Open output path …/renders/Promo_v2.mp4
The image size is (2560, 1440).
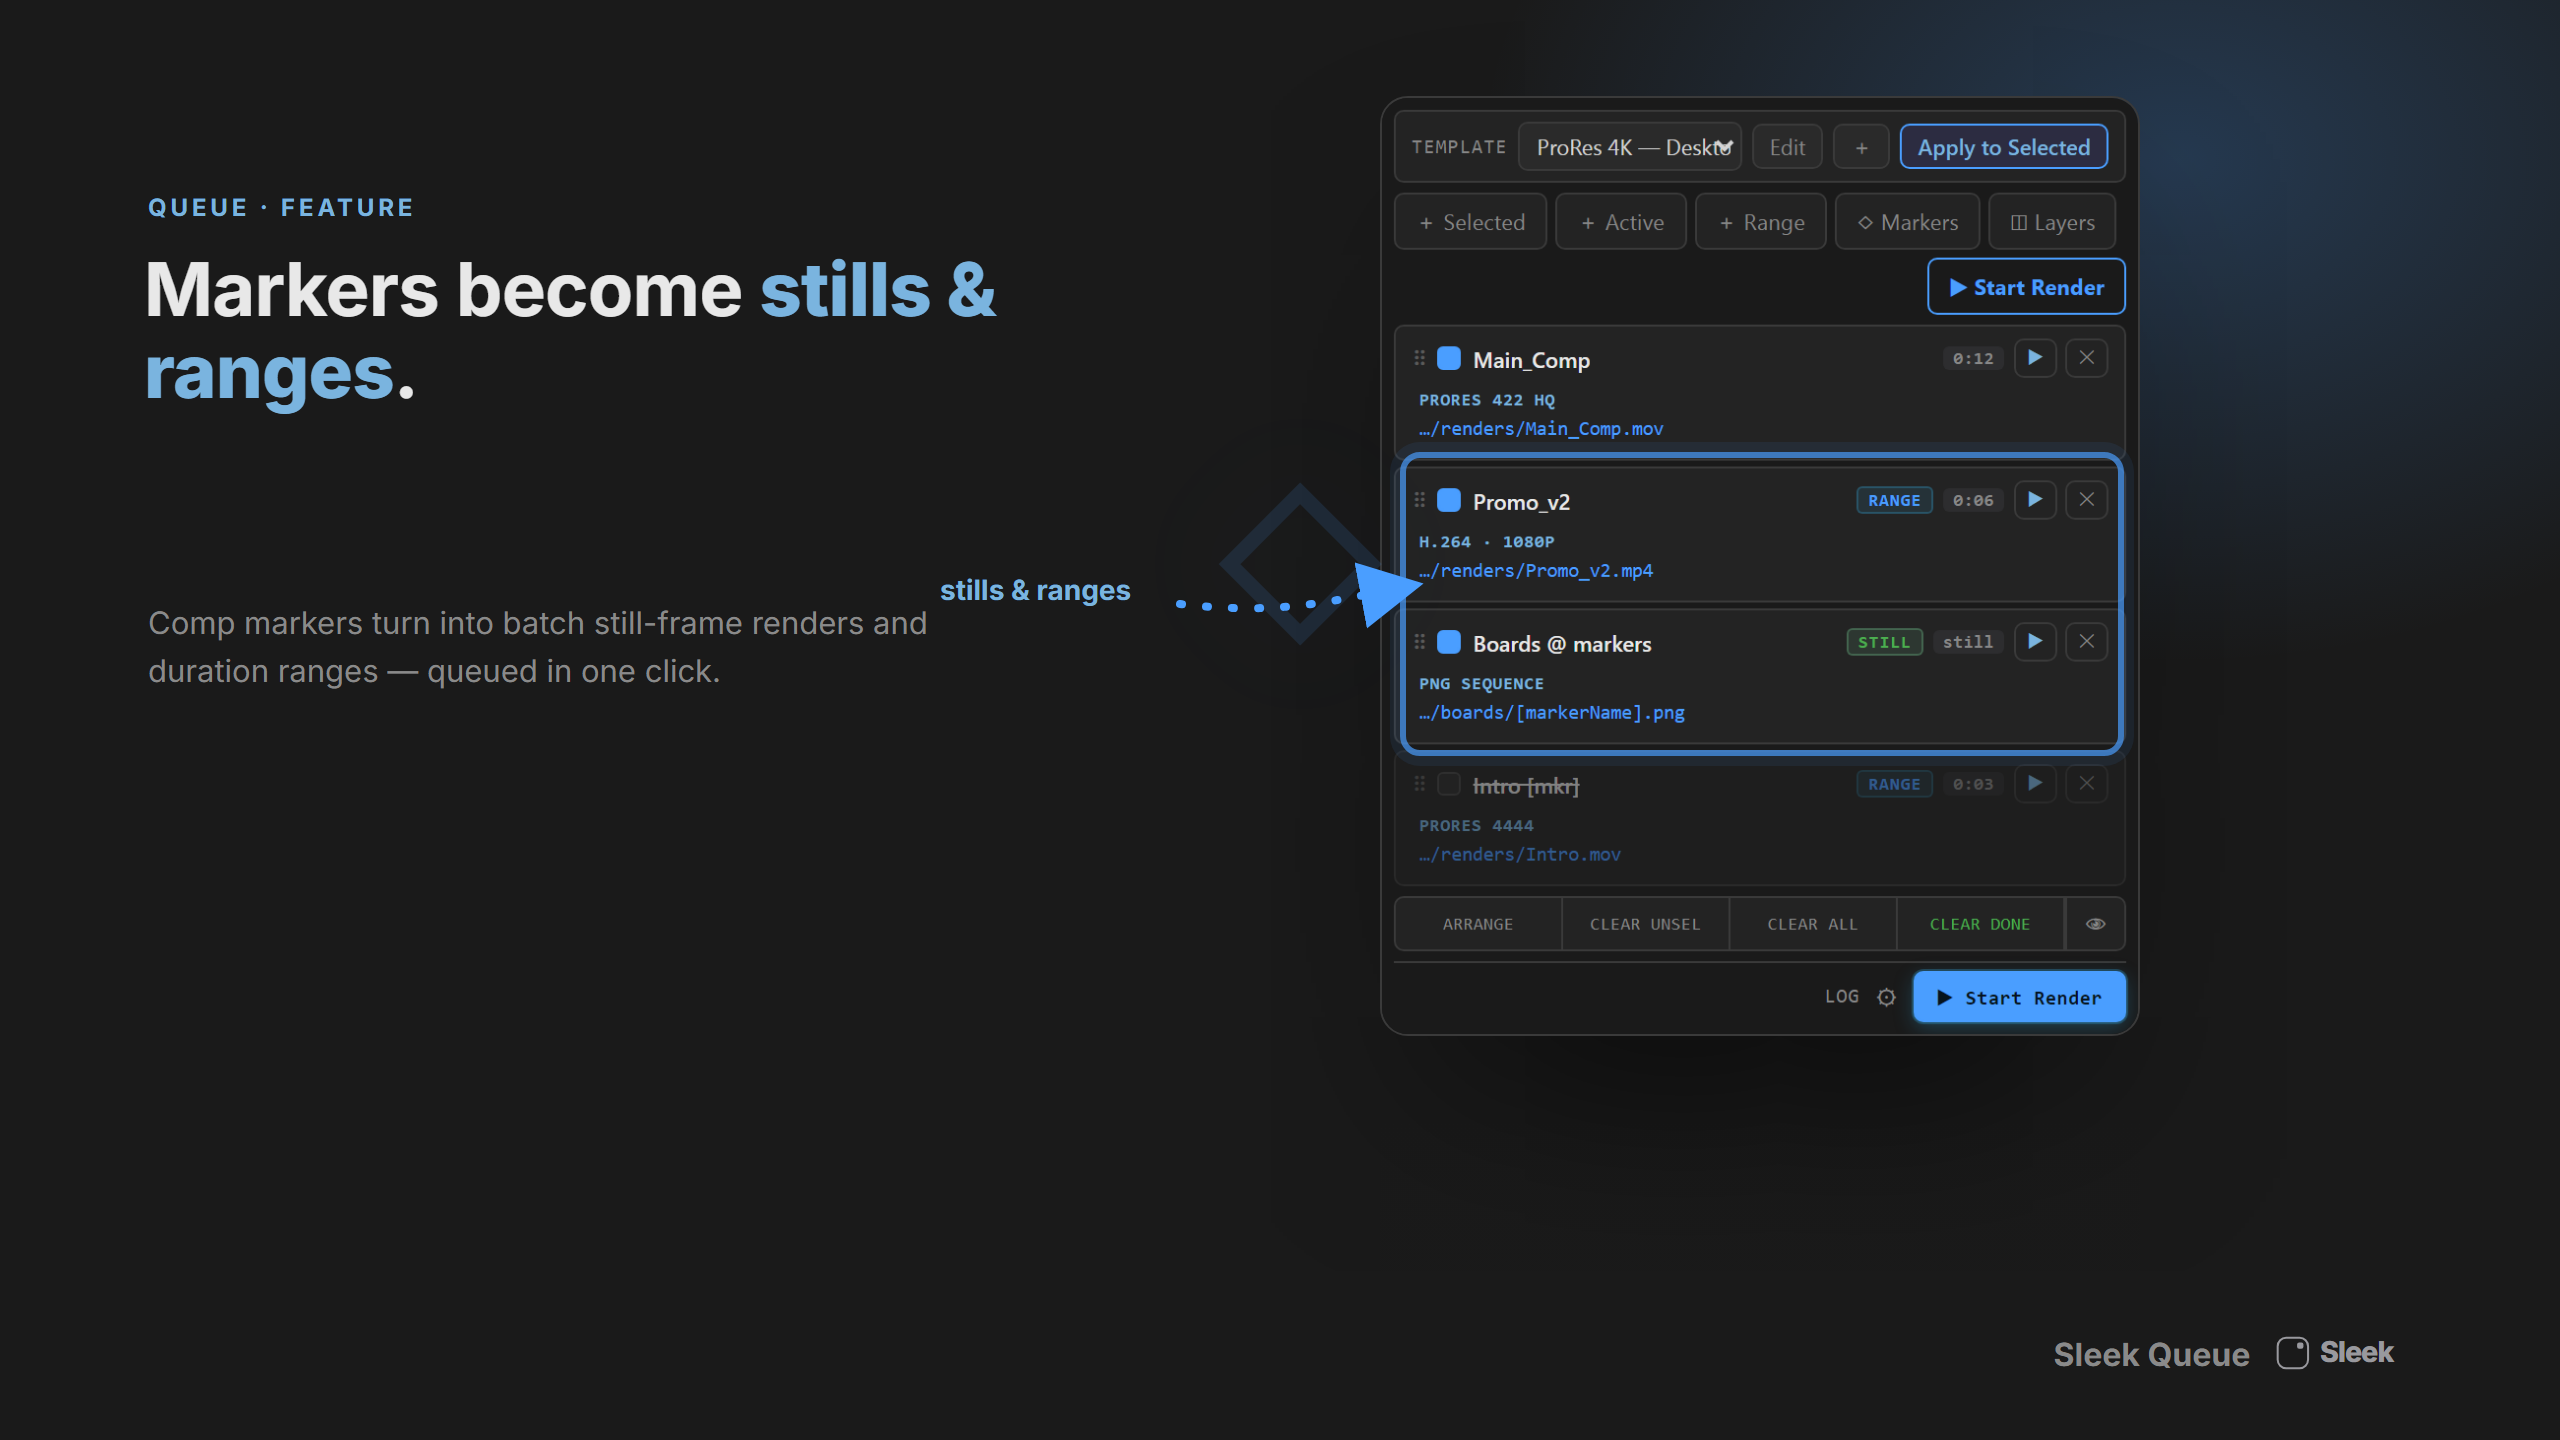1536,571
